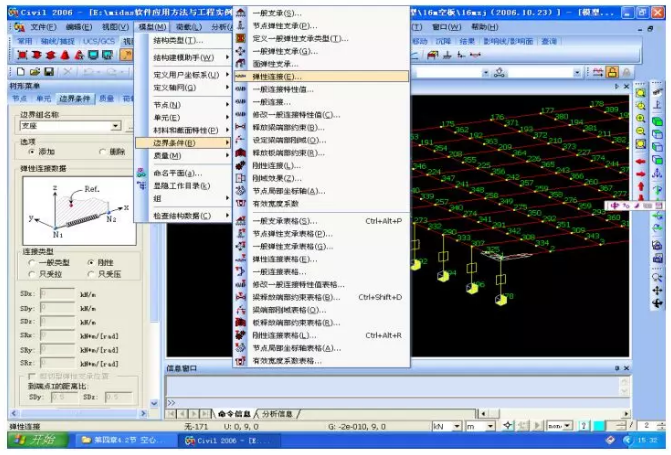Switch to 分析信息 tab in message window
This screenshot has height=455, width=671.
pyautogui.click(x=277, y=413)
